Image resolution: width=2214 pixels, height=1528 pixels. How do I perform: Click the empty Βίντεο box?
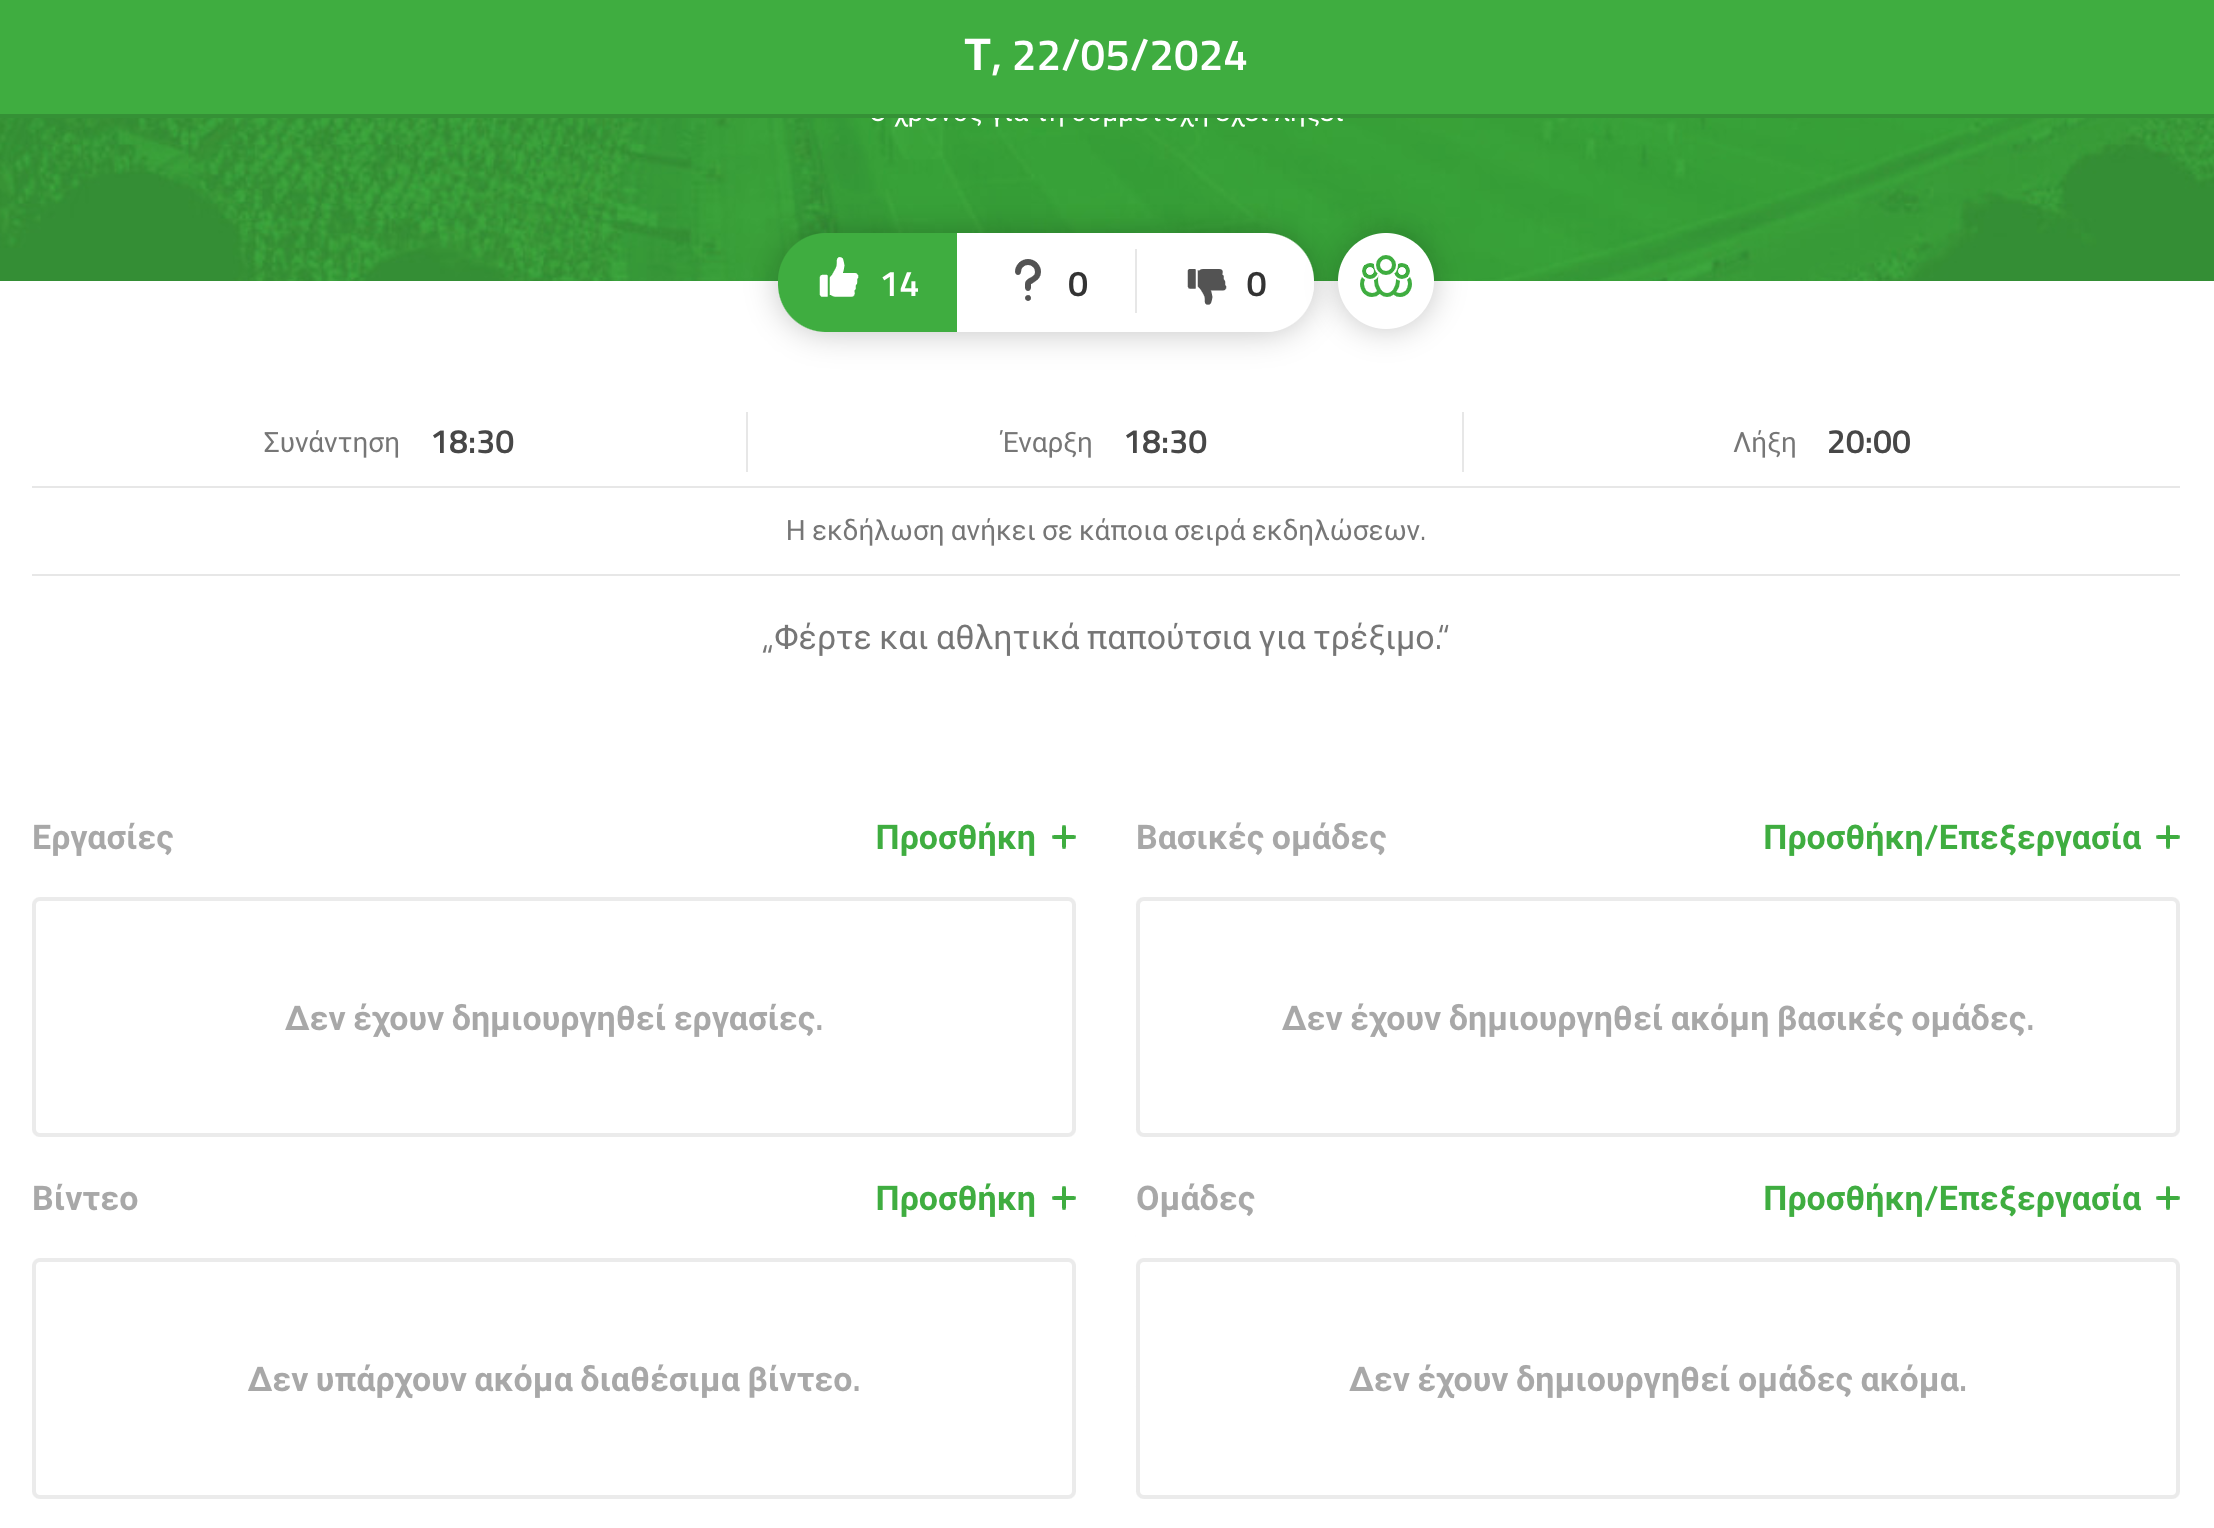click(x=554, y=1378)
